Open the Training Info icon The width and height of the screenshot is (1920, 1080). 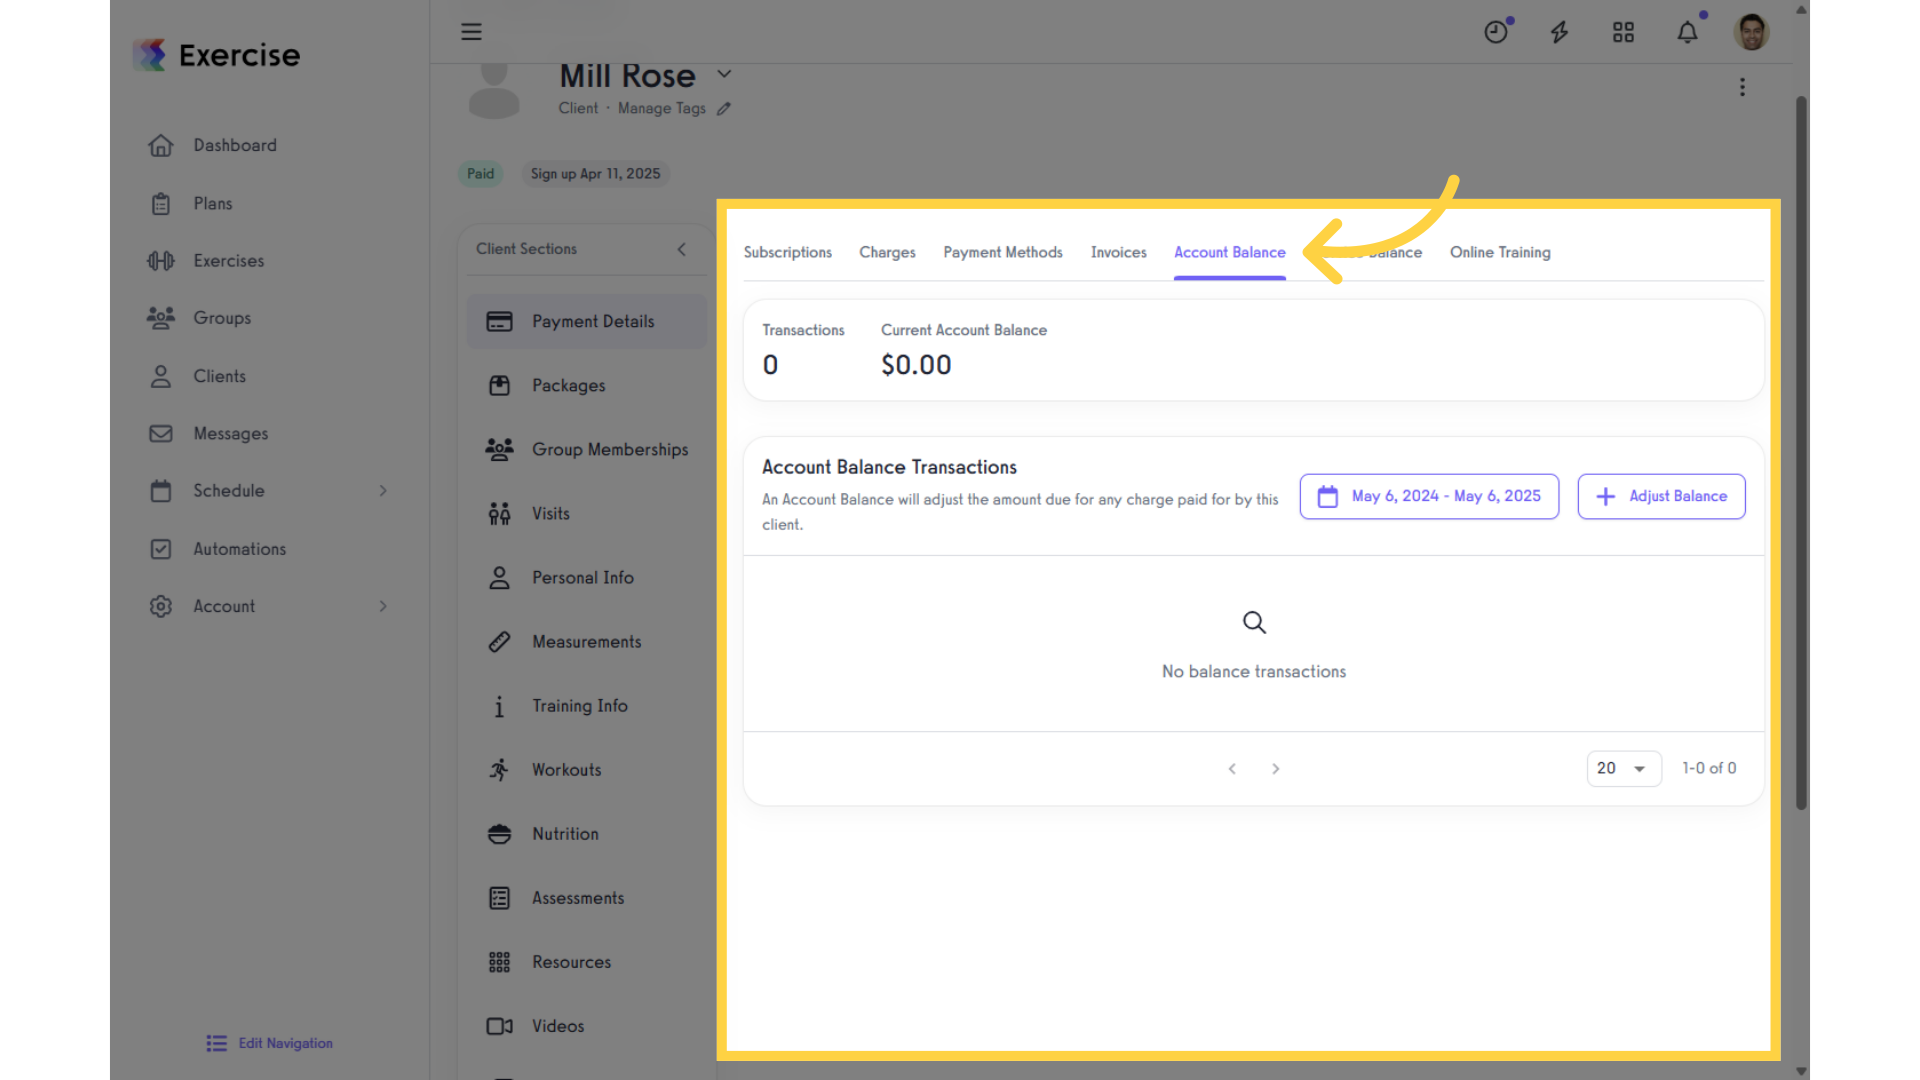pos(499,706)
